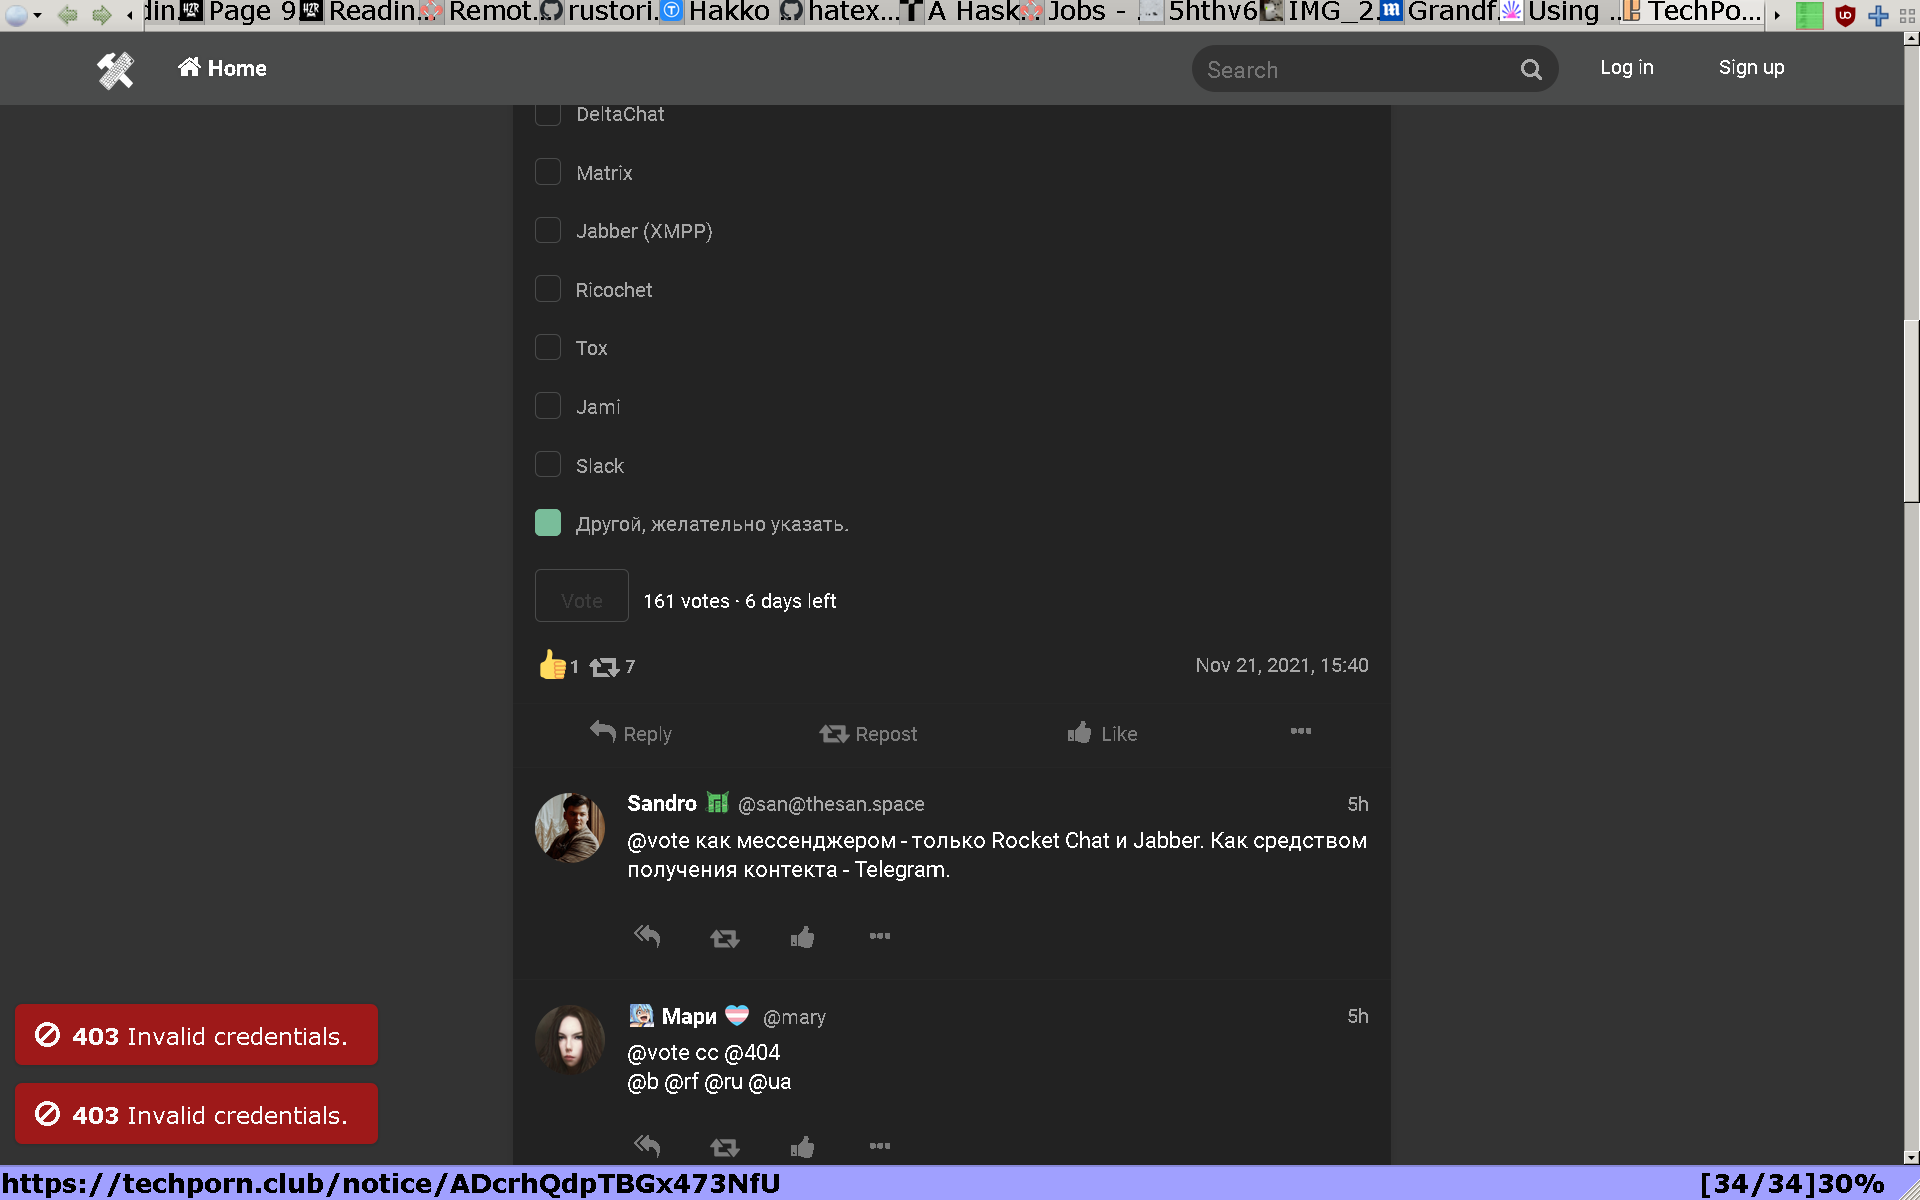Open the browser dropdown arrow at the top-left
The width and height of the screenshot is (1920, 1200).
37,15
